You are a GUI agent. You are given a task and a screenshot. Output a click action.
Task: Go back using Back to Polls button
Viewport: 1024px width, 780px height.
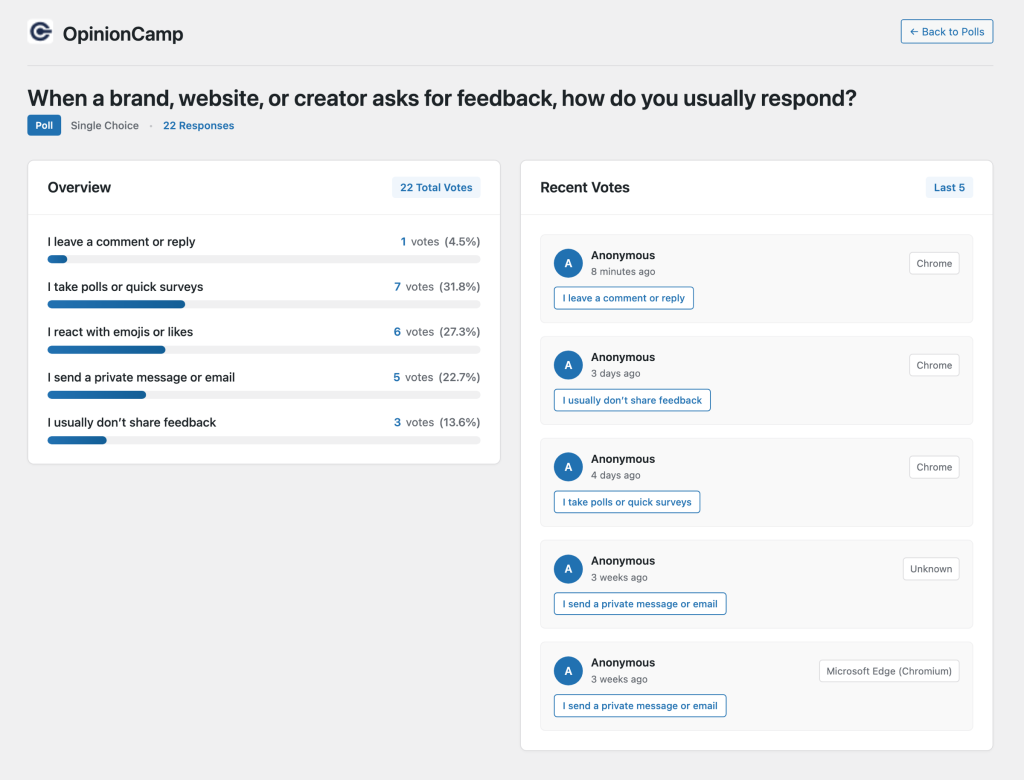pos(946,32)
